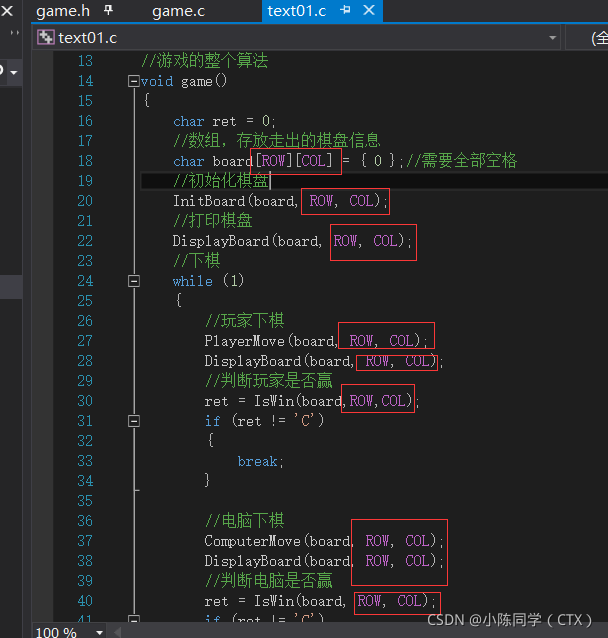Unpin the game.h tab pin icon
The width and height of the screenshot is (608, 638).
pyautogui.click(x=108, y=10)
